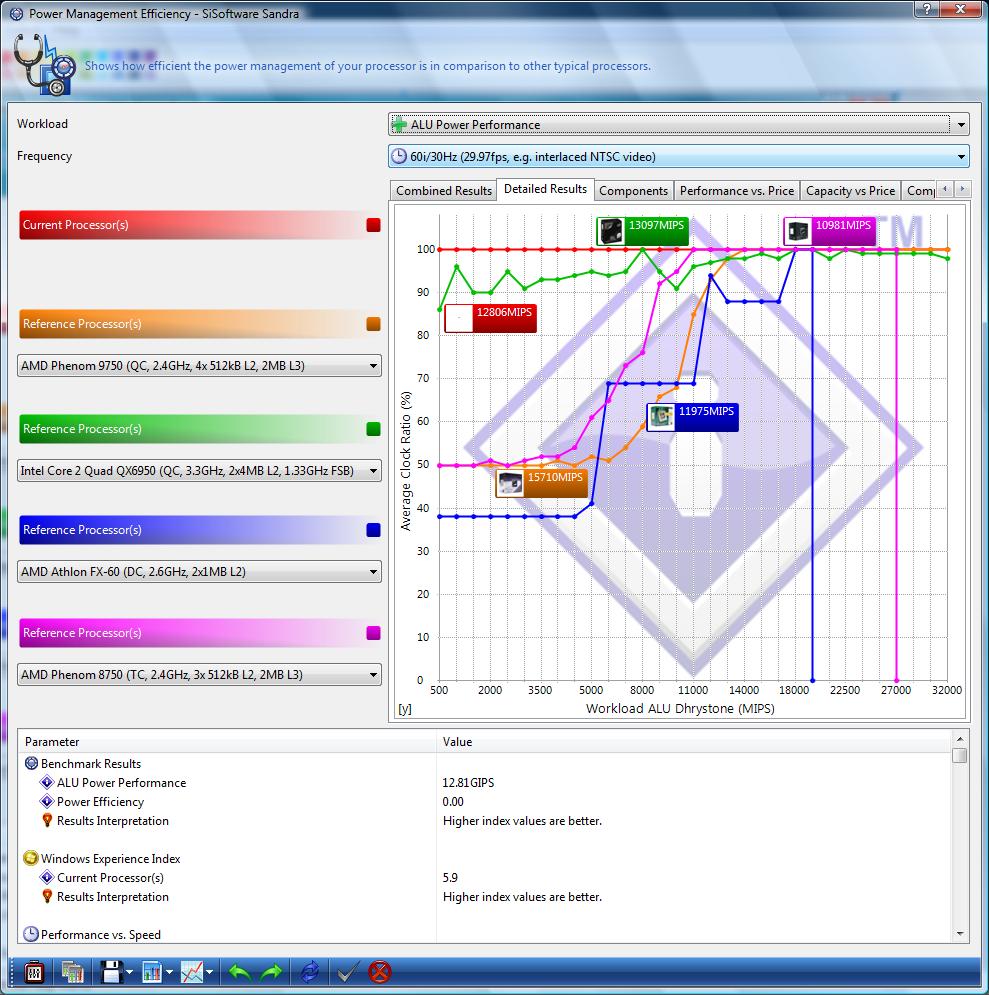Click the Power Efficiency diamond icon
The height and width of the screenshot is (995, 989).
pos(47,801)
